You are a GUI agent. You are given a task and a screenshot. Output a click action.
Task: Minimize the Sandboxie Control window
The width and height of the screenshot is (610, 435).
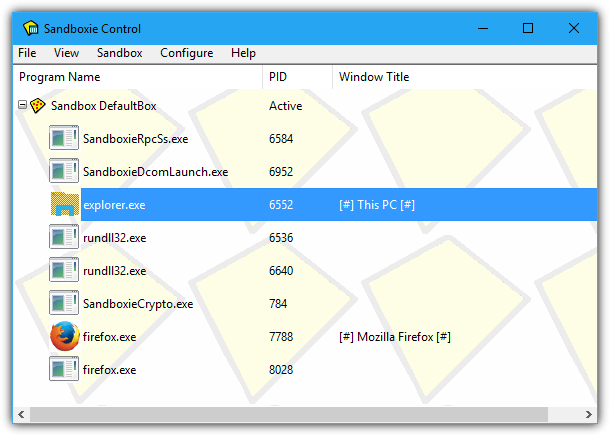click(x=483, y=28)
